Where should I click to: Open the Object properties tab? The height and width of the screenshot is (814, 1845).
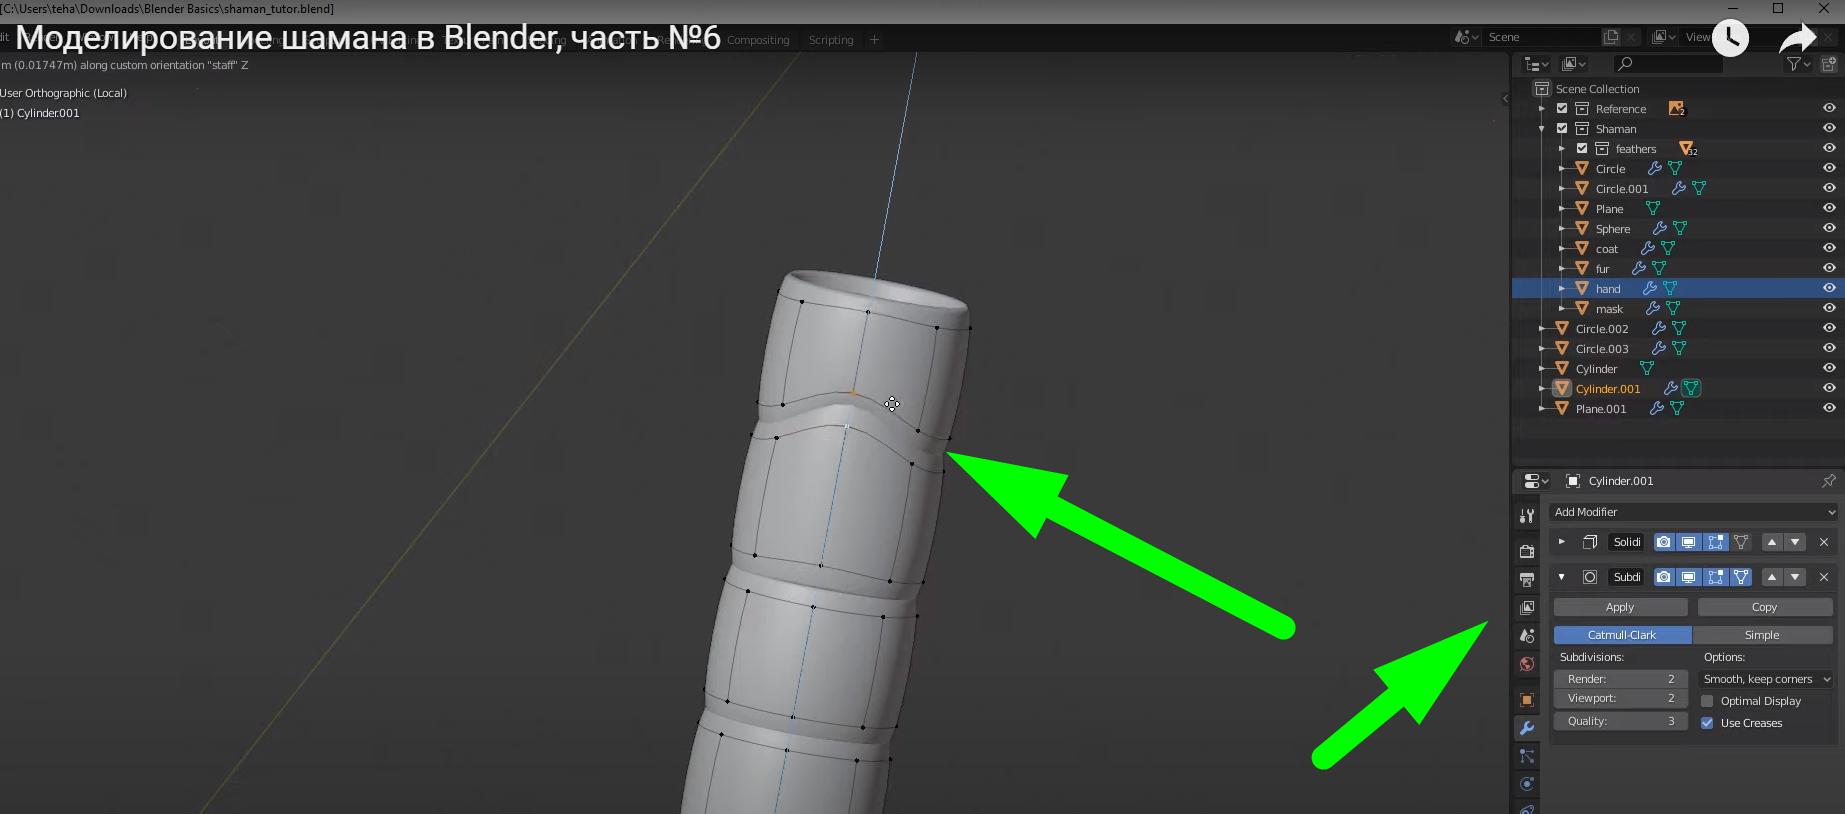tap(1527, 700)
